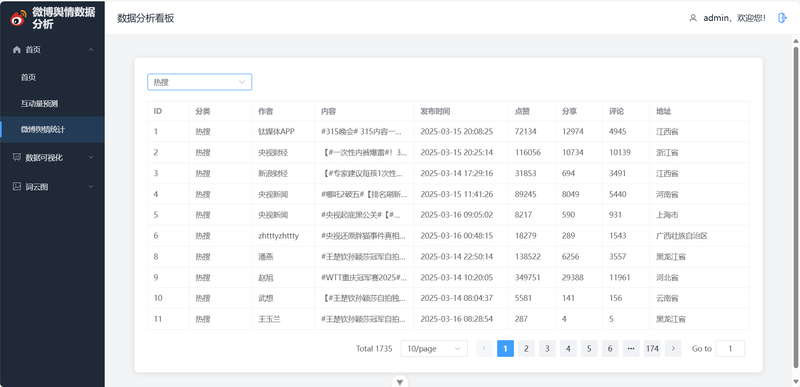
Task: Click the Total 1735 label
Action: tap(374, 349)
